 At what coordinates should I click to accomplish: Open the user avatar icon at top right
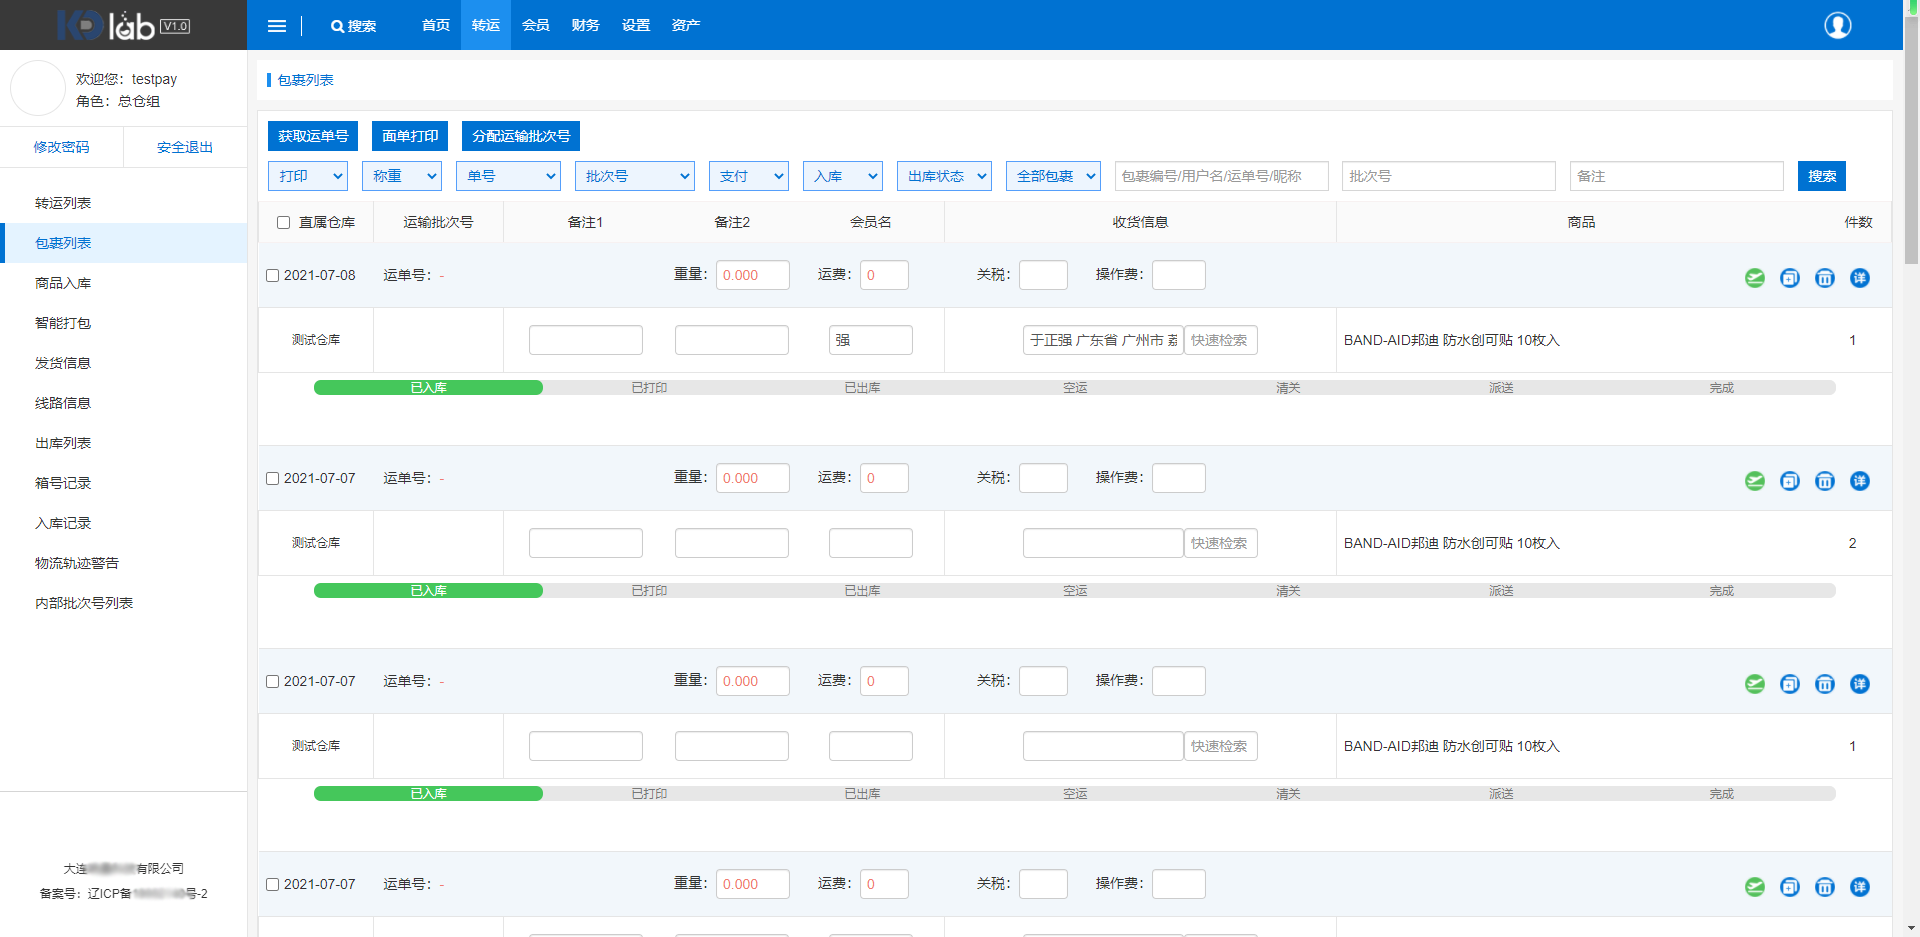click(x=1838, y=25)
